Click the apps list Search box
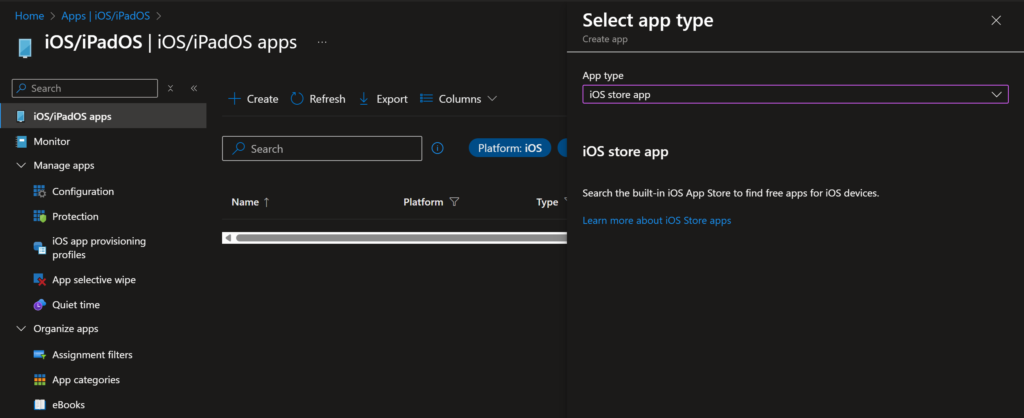Viewport: 1024px width, 418px height. coord(322,148)
